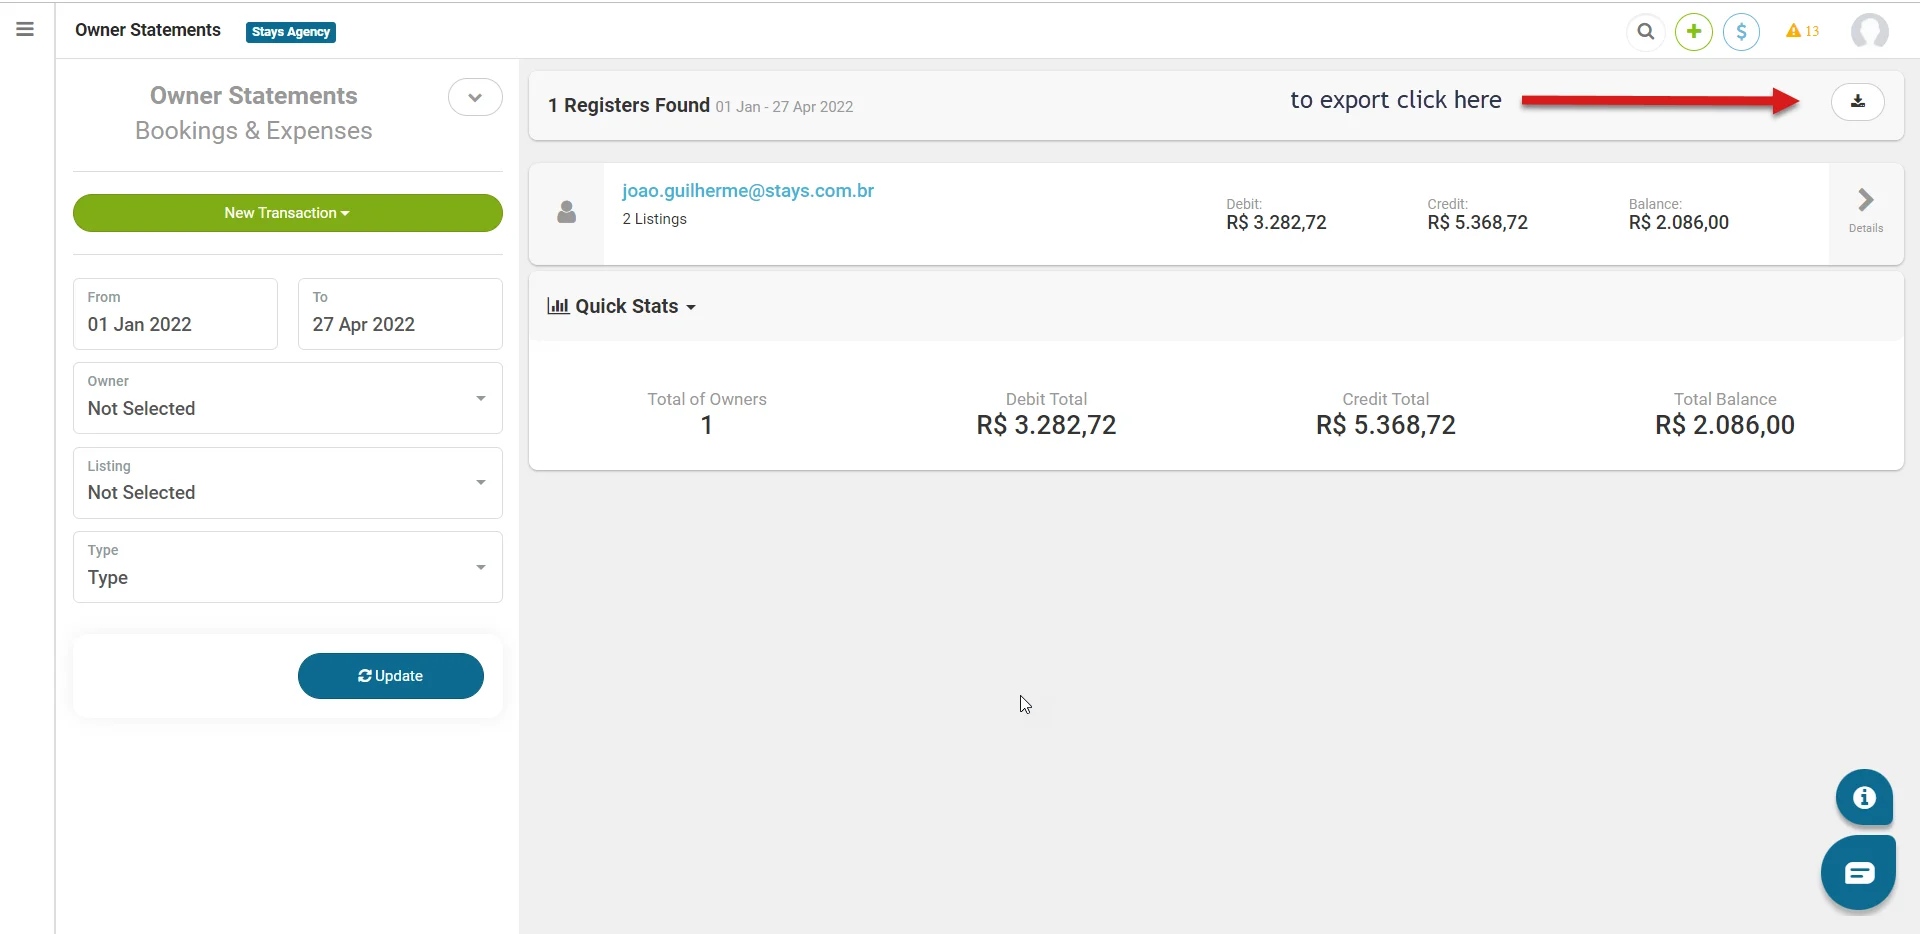Image resolution: width=1921 pixels, height=934 pixels.
Task: Open the New Transaction menu button
Action: [287, 213]
